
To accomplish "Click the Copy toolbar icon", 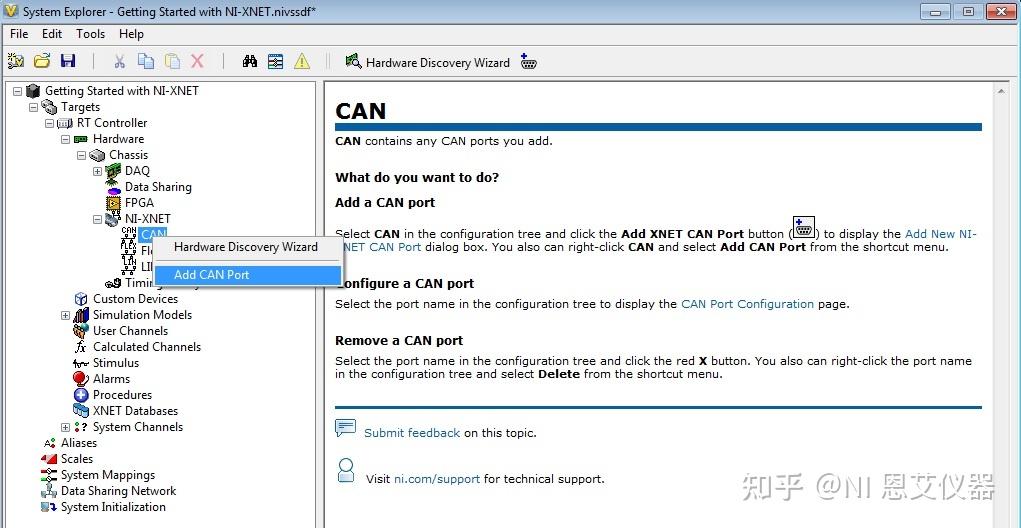I will tap(146, 61).
